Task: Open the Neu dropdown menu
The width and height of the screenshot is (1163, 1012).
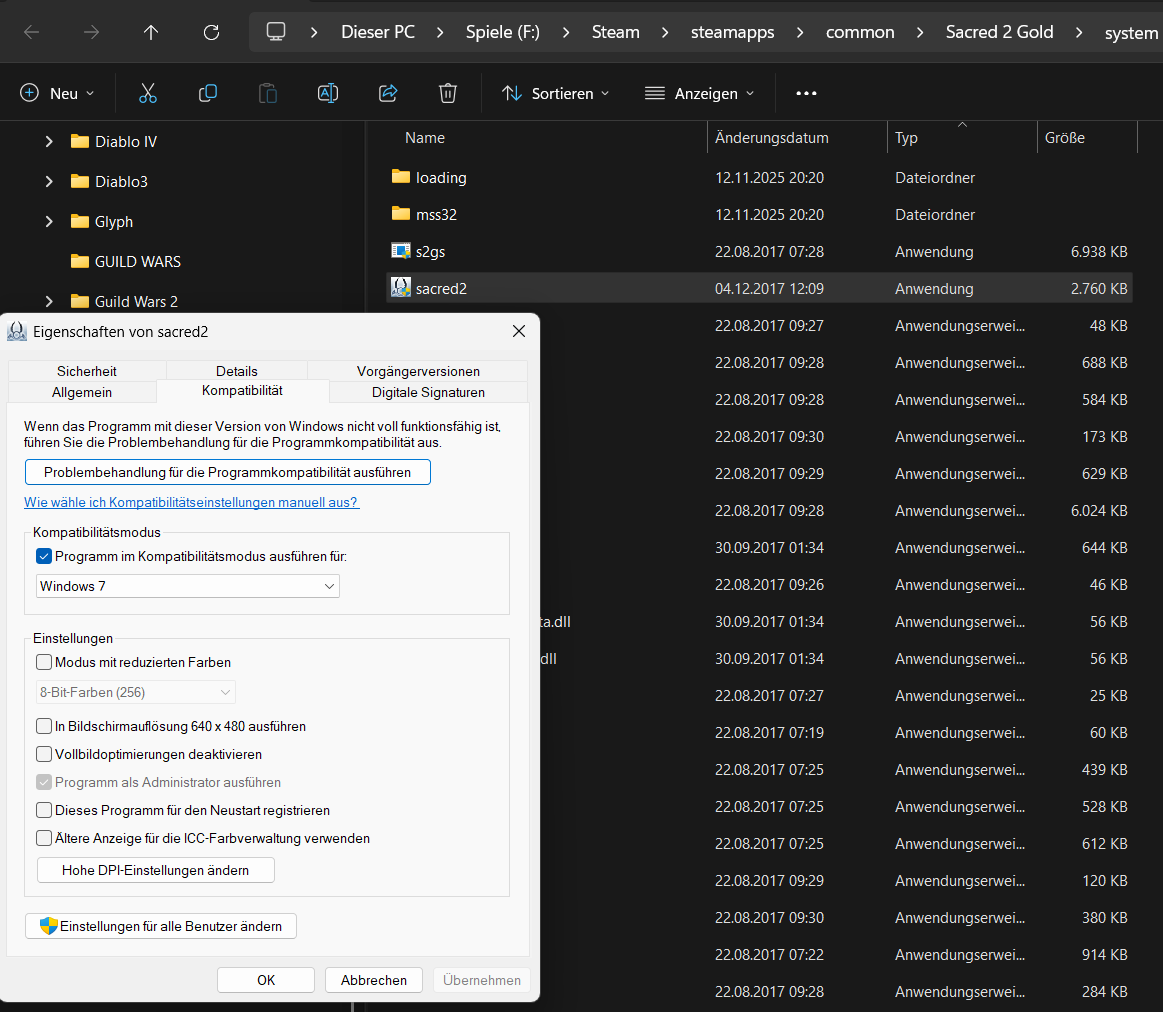Action: click(x=57, y=93)
